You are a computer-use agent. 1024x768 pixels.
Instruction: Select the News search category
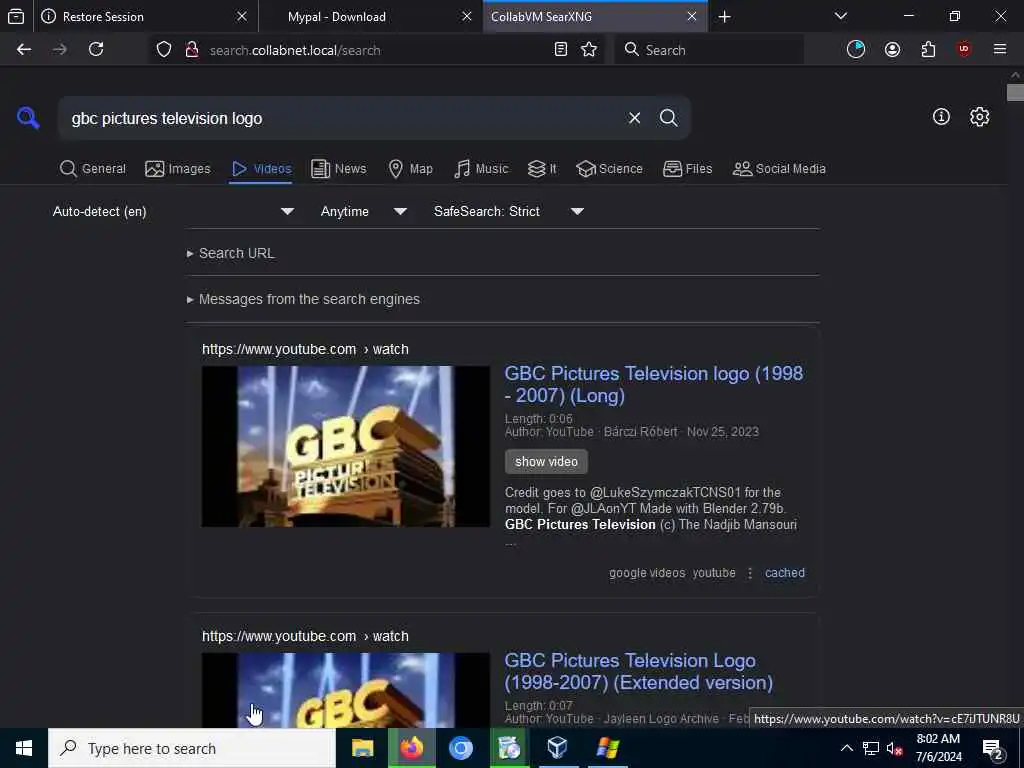pos(338,169)
